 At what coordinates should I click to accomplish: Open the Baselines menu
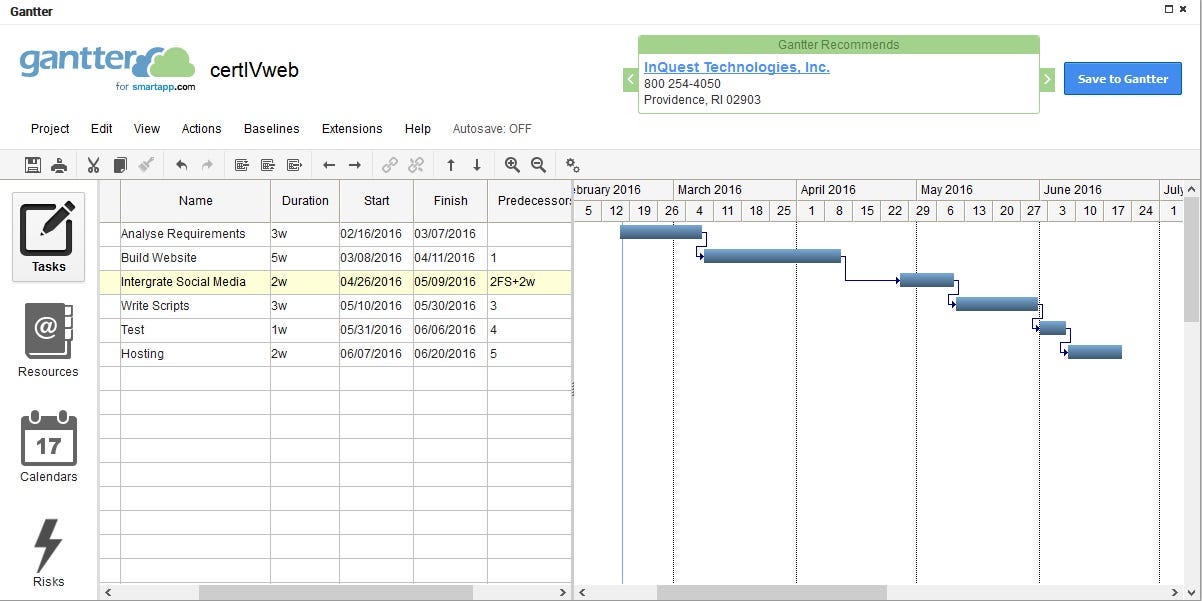(x=272, y=129)
